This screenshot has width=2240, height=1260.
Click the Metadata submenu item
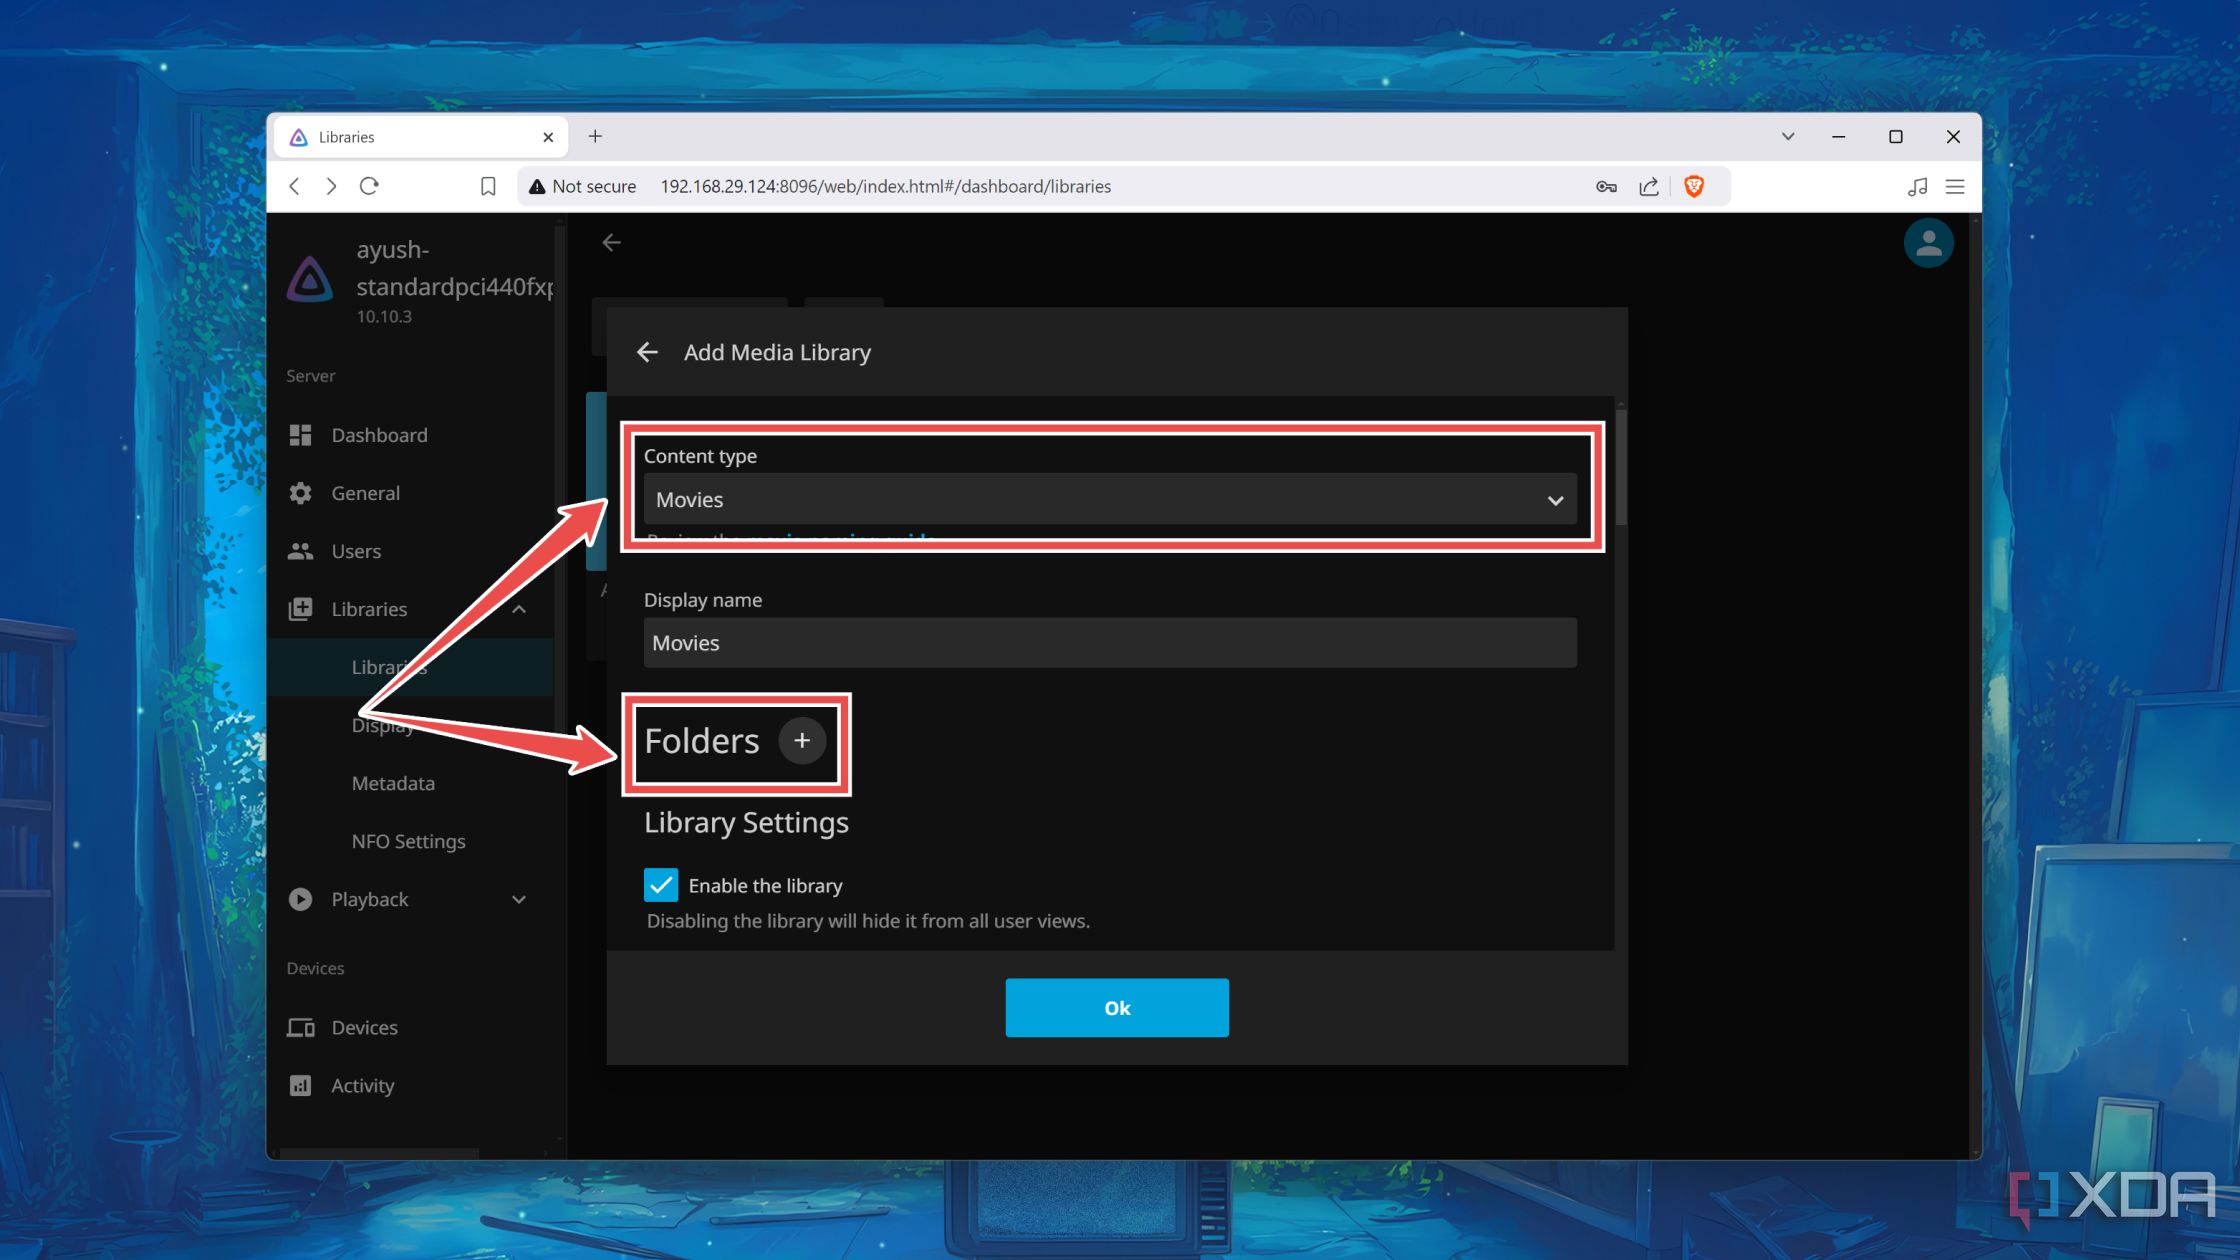click(x=392, y=782)
